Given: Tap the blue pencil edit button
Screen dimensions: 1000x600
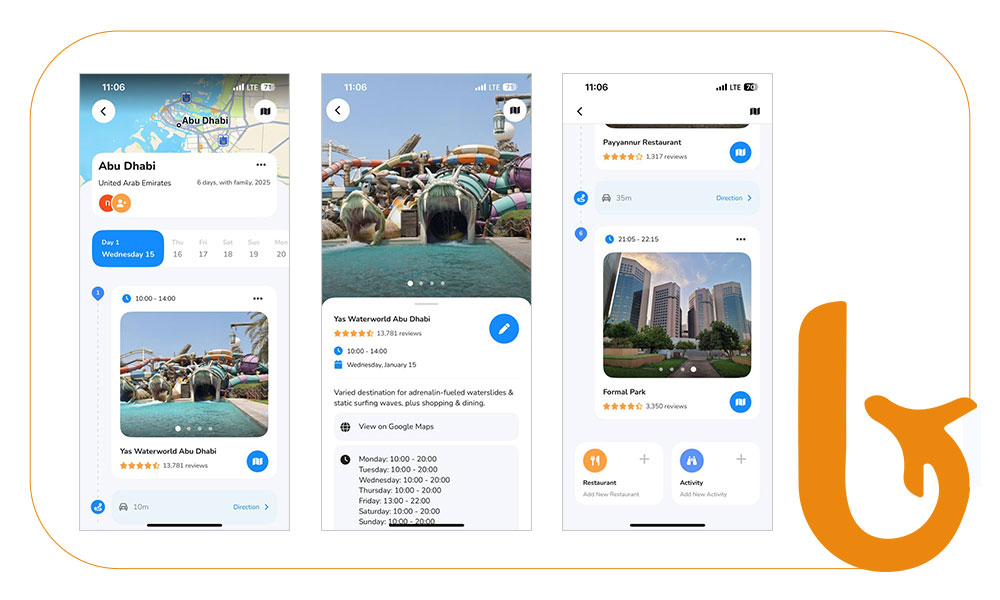Looking at the screenshot, I should 504,328.
